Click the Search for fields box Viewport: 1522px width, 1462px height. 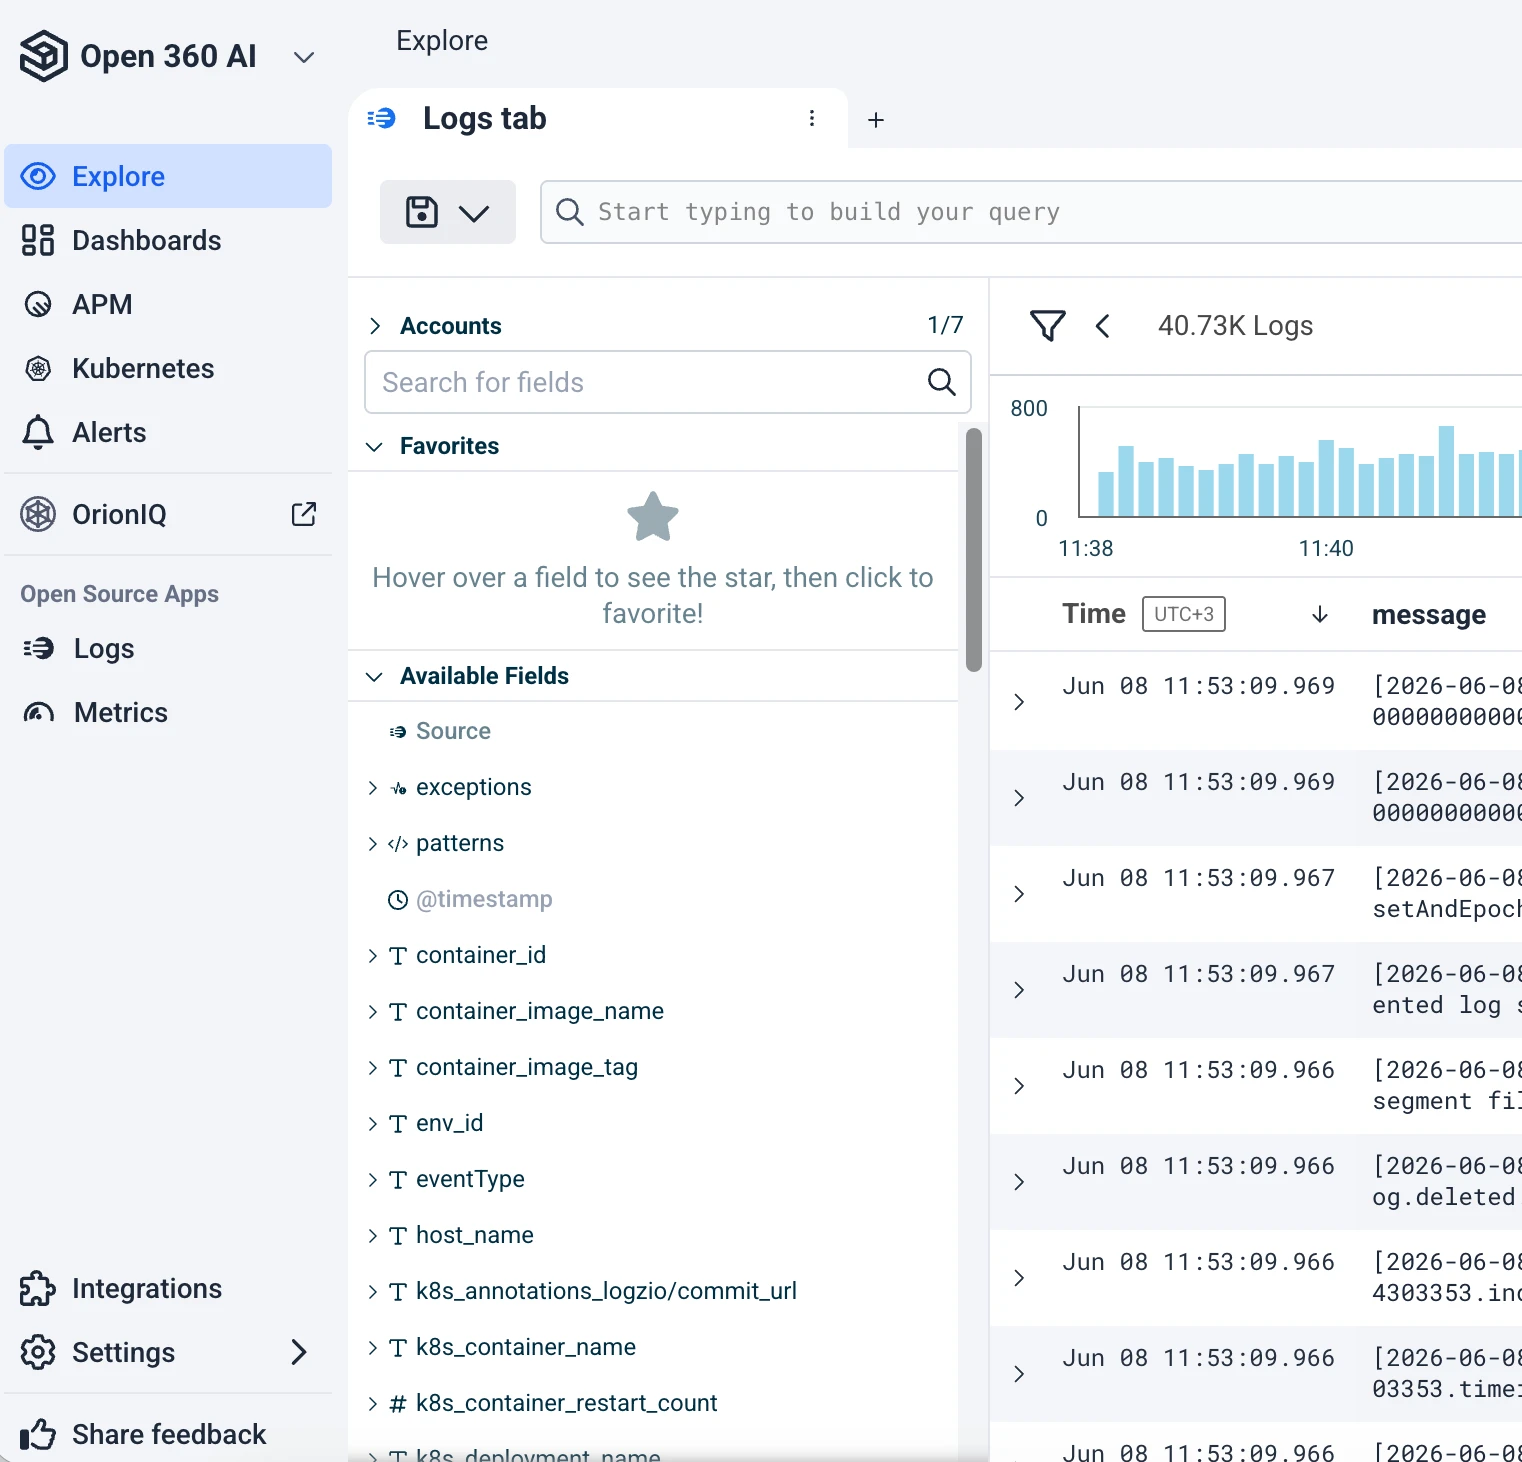[x=668, y=382]
